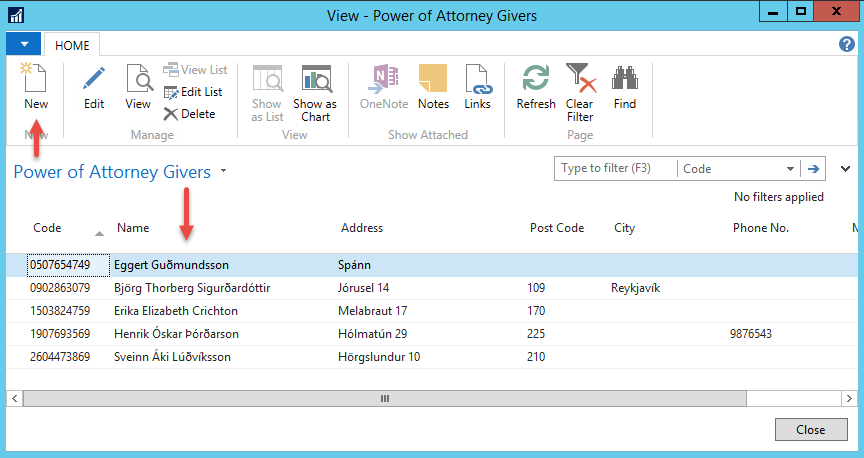Refresh the page list
Screen dimensions: 864x458
(x=536, y=79)
